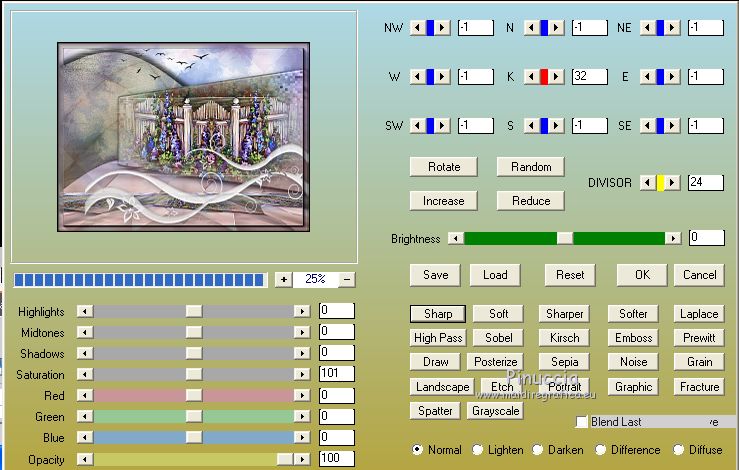Increase the NW value with right arrow
Screen dimensions: 739x470
point(443,28)
